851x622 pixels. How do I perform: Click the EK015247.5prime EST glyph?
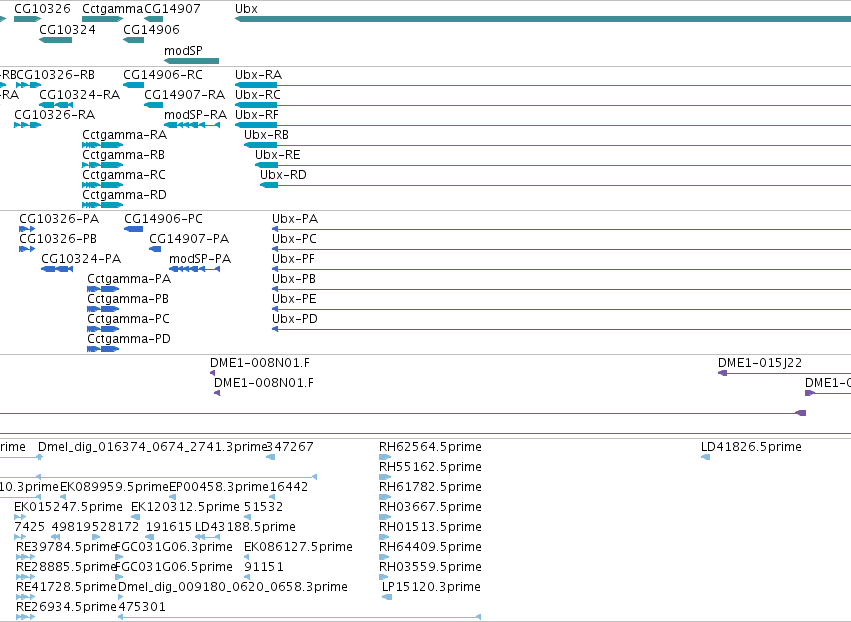click(x=20, y=517)
